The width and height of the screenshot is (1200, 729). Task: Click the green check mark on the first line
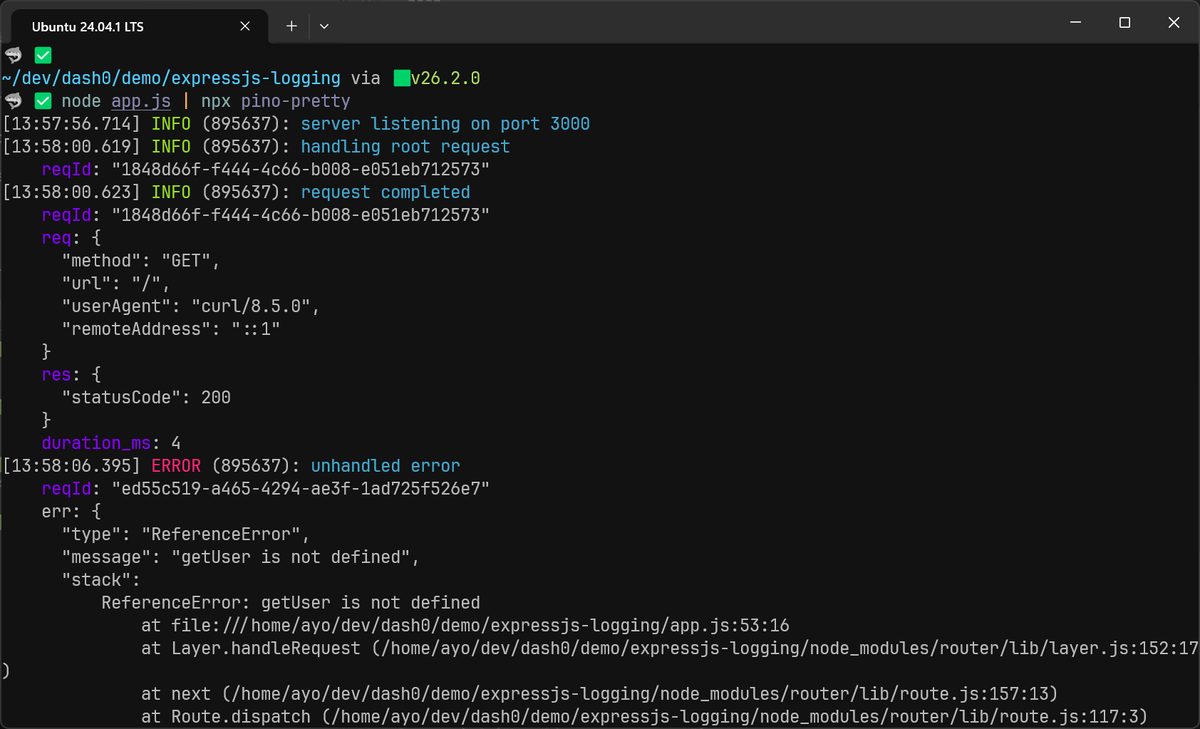coord(43,56)
